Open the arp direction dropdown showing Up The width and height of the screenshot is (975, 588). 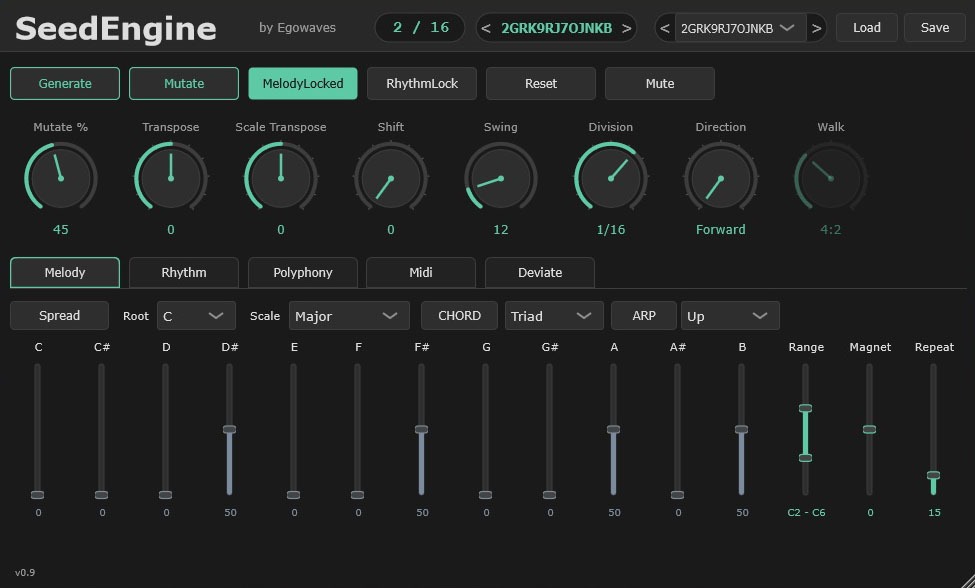pyautogui.click(x=730, y=316)
